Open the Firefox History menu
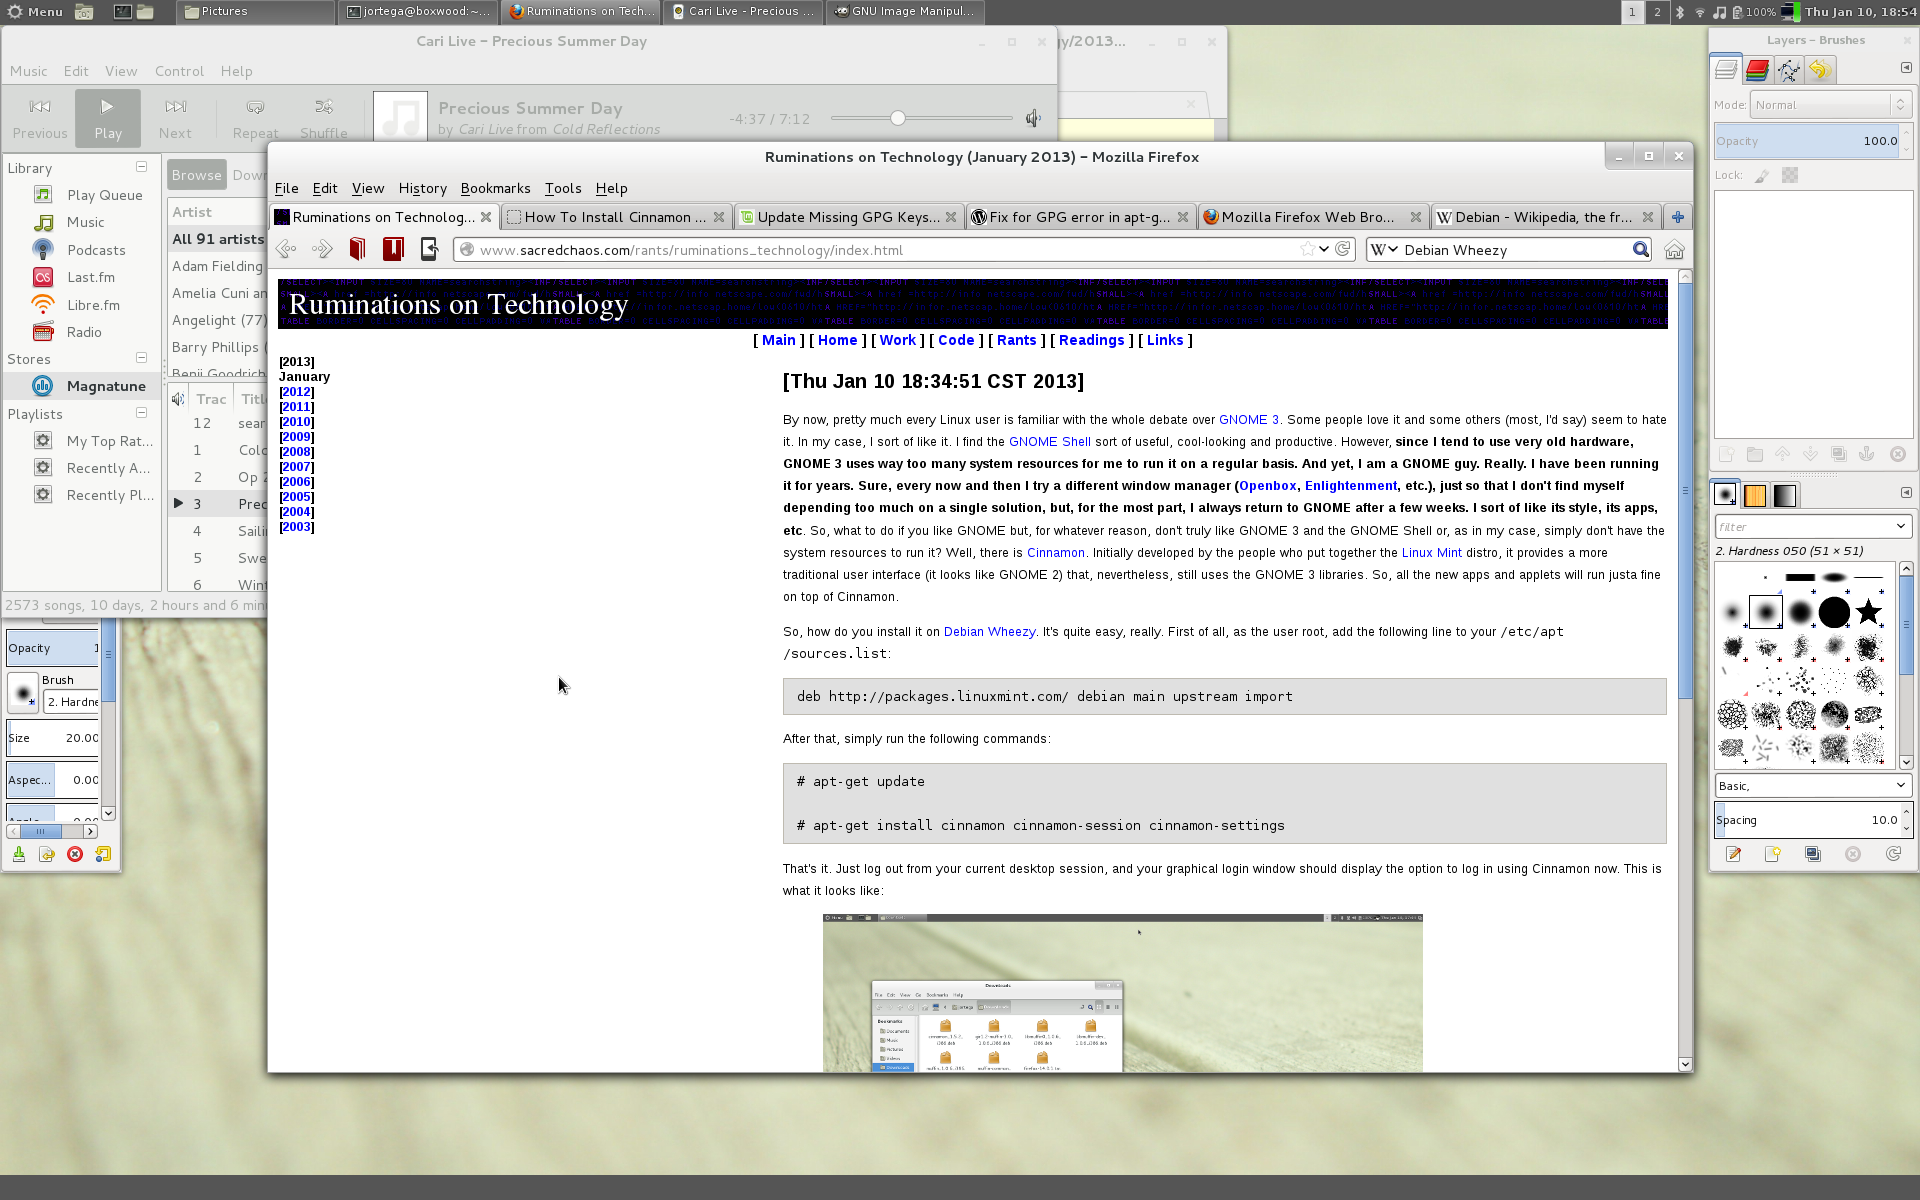Viewport: 1920px width, 1200px height. [x=422, y=188]
